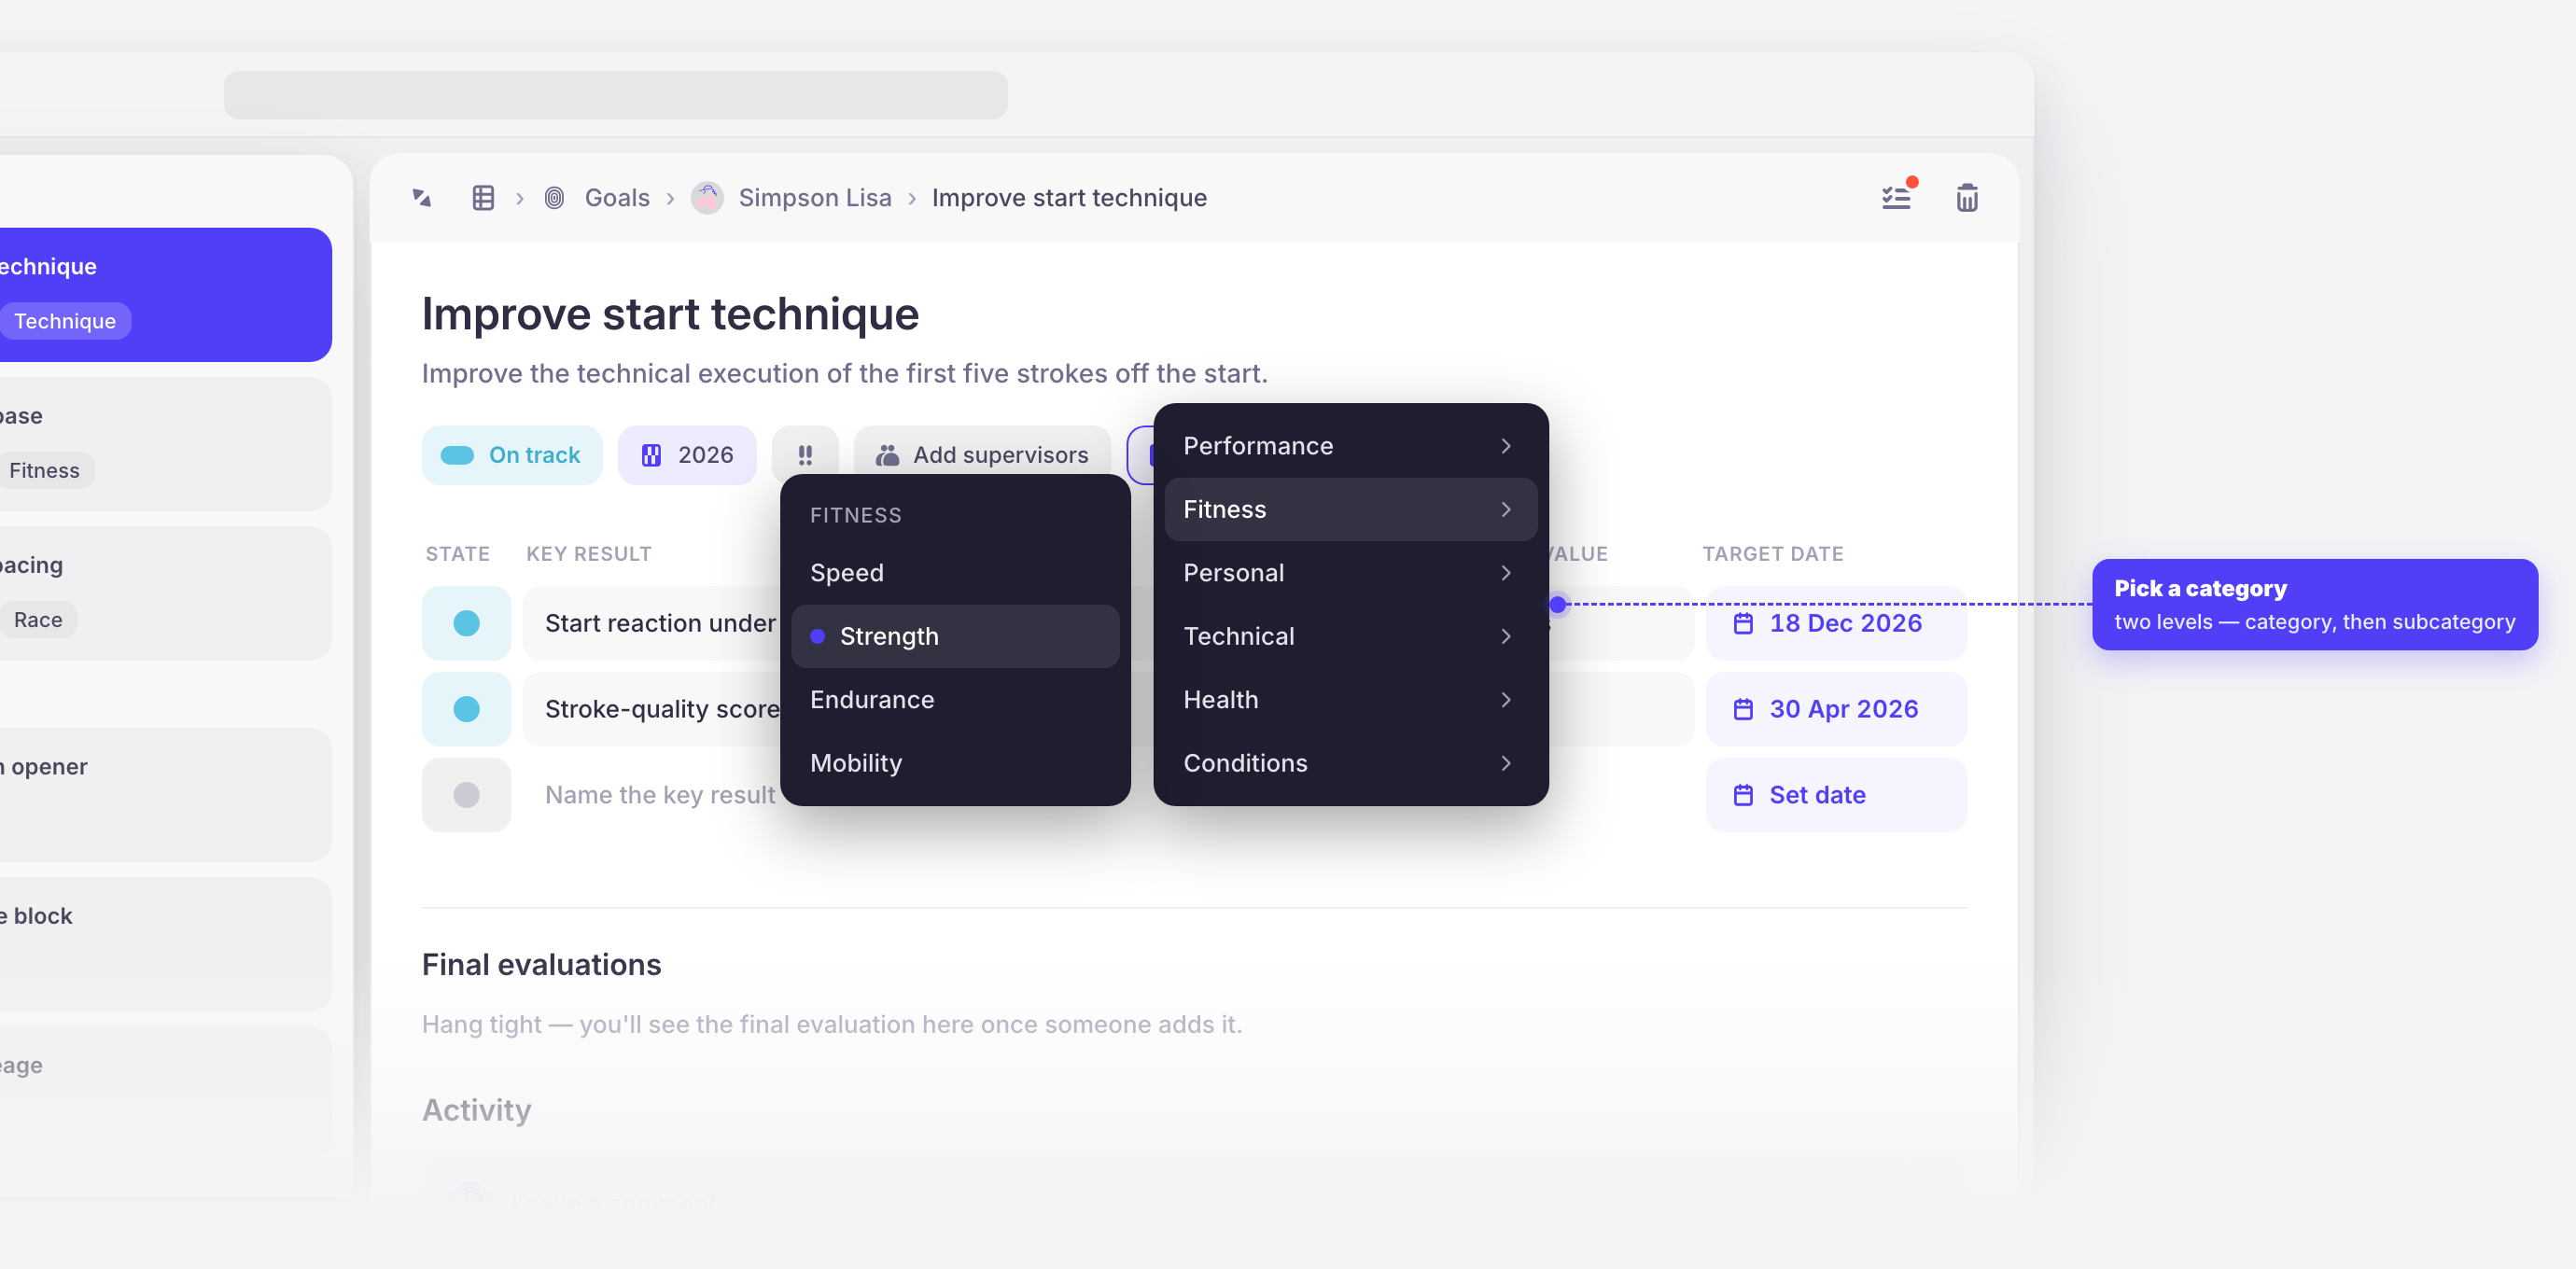Viewport: 2576px width, 1269px height.
Task: Choose Personal category menu item
Action: (x=1351, y=573)
